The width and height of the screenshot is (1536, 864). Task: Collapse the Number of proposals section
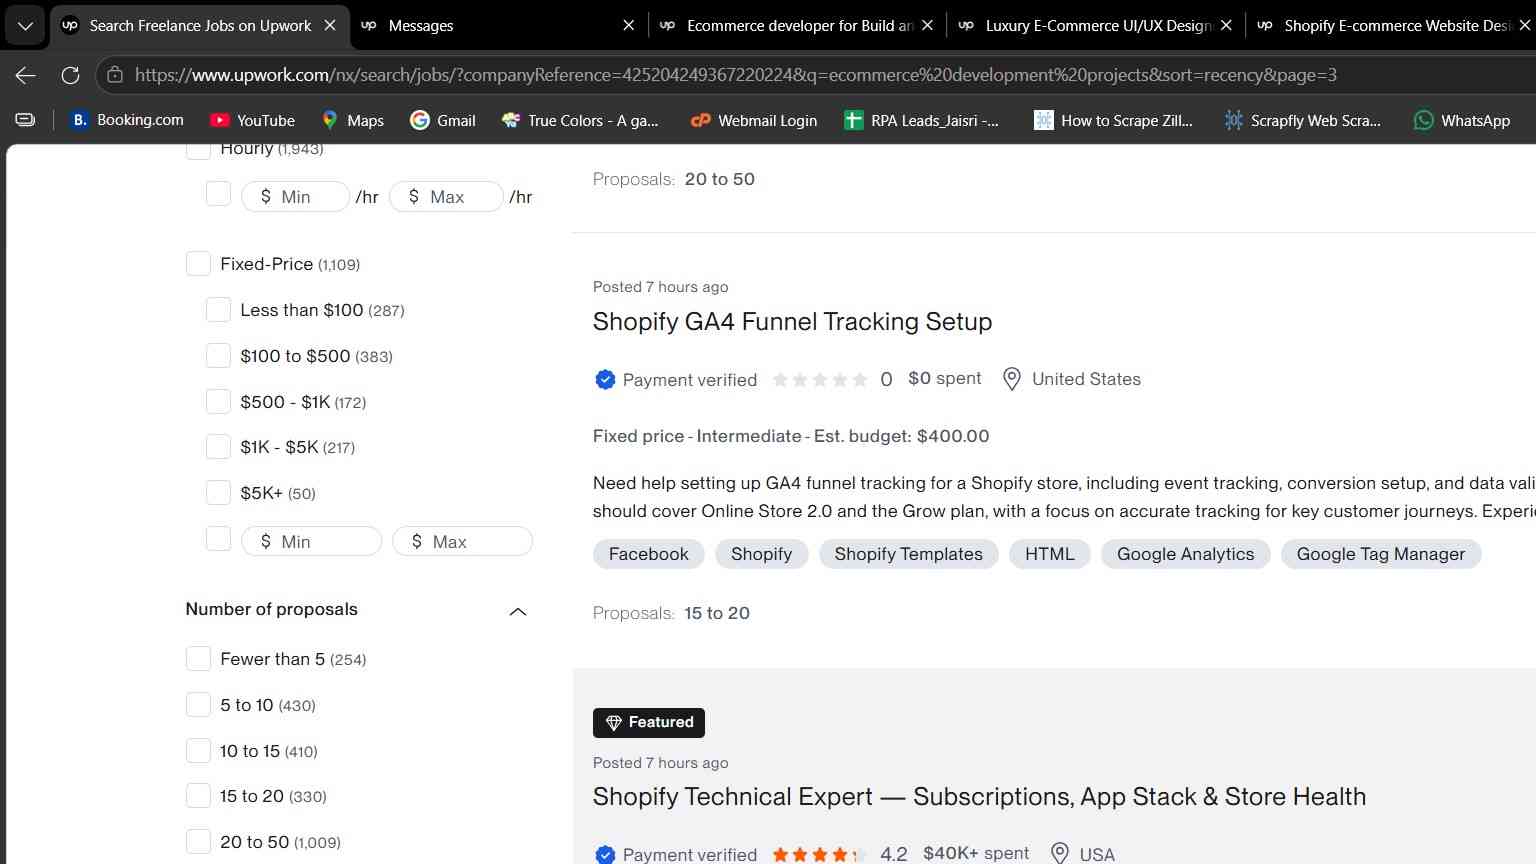coord(518,611)
